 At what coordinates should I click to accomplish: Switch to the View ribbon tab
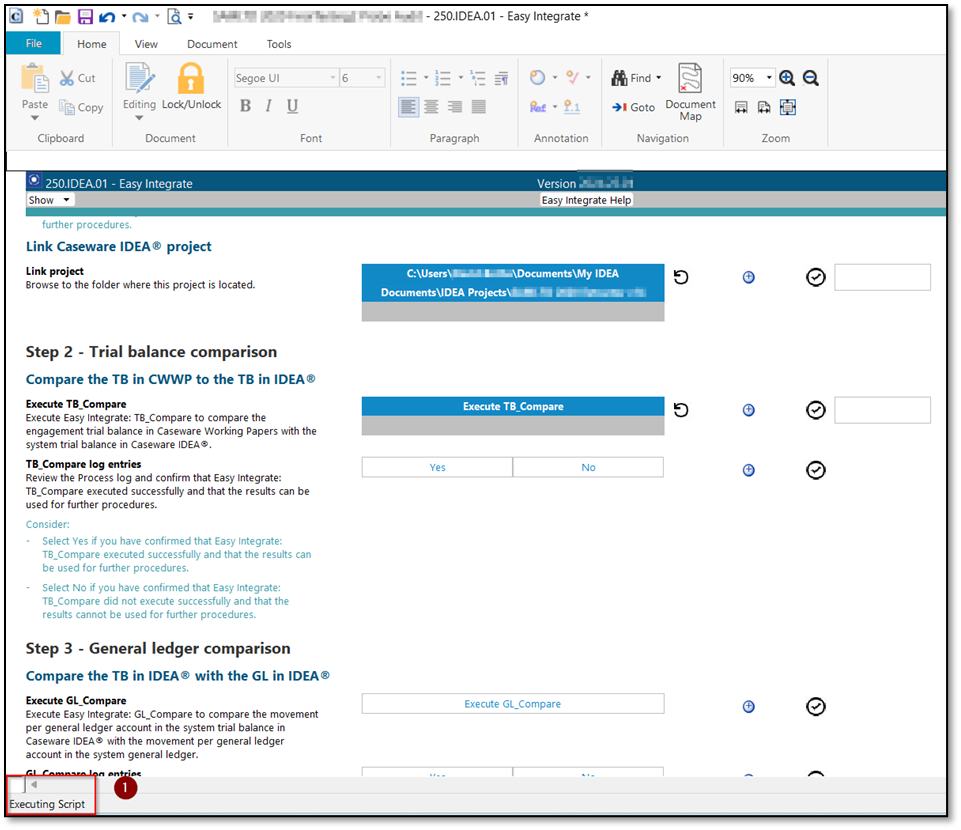point(146,44)
